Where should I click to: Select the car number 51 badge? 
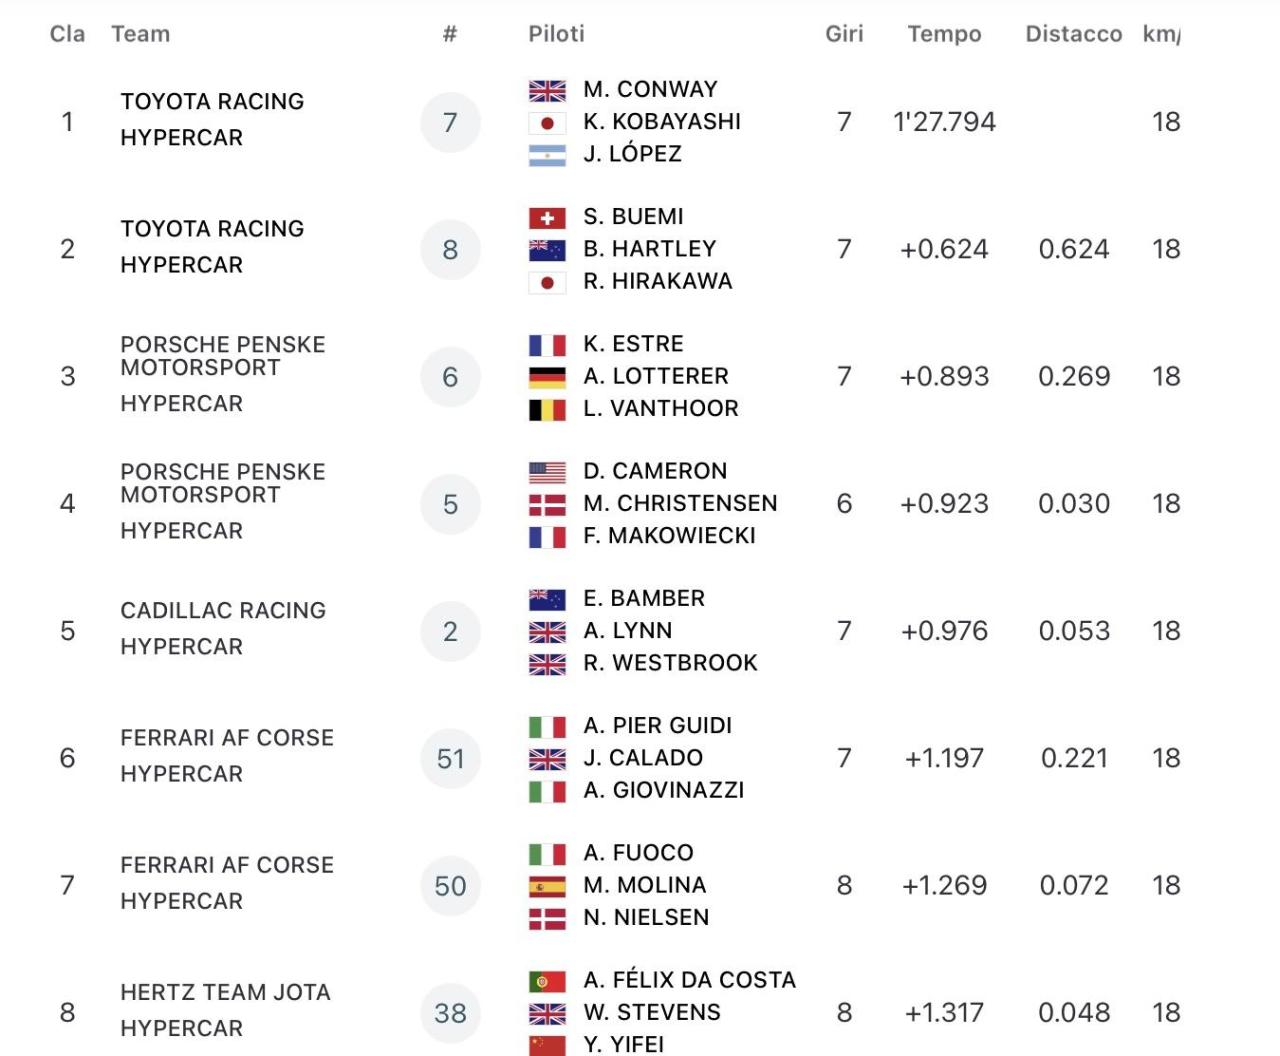tap(450, 759)
